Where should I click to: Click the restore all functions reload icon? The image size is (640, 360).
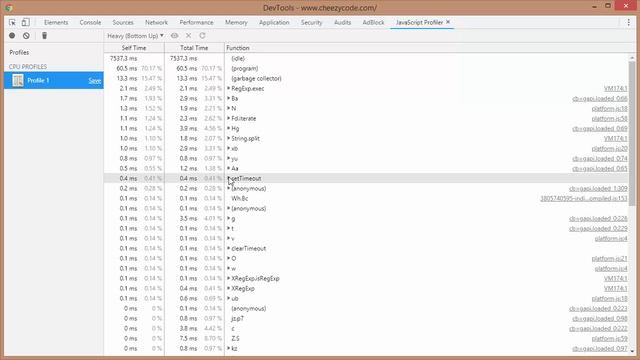[202, 36]
